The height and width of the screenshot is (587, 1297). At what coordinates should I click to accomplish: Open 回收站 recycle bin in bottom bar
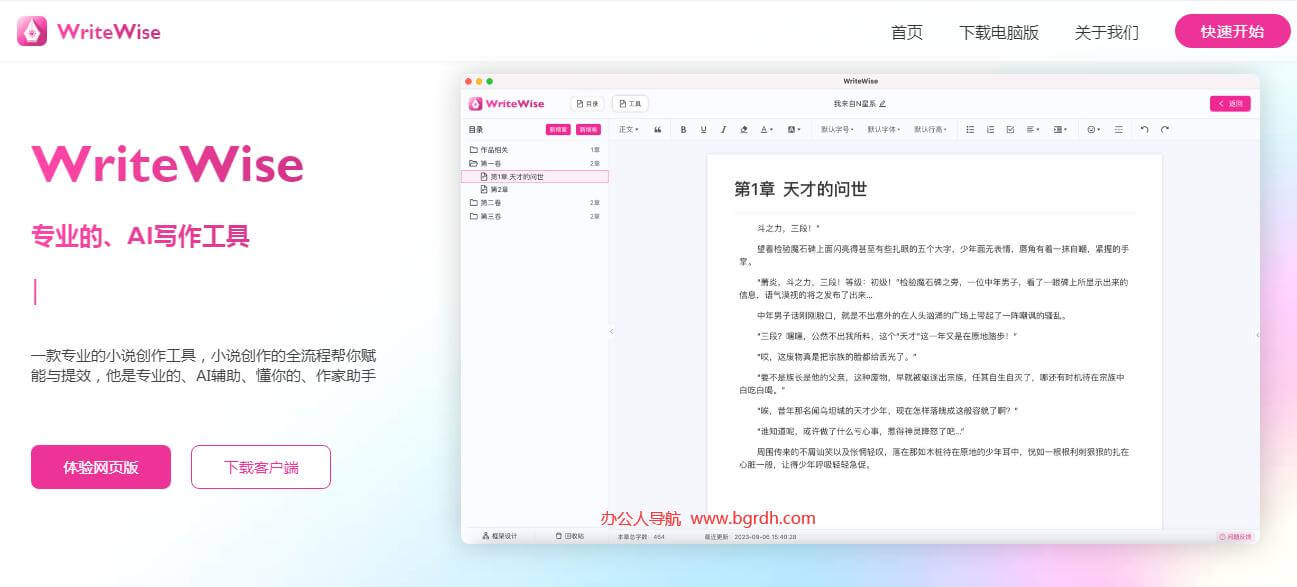point(570,536)
